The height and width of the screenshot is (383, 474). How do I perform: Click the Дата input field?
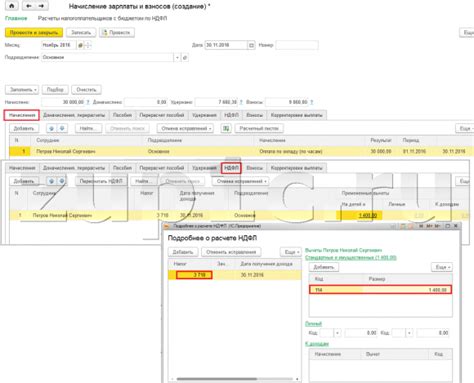(226, 45)
